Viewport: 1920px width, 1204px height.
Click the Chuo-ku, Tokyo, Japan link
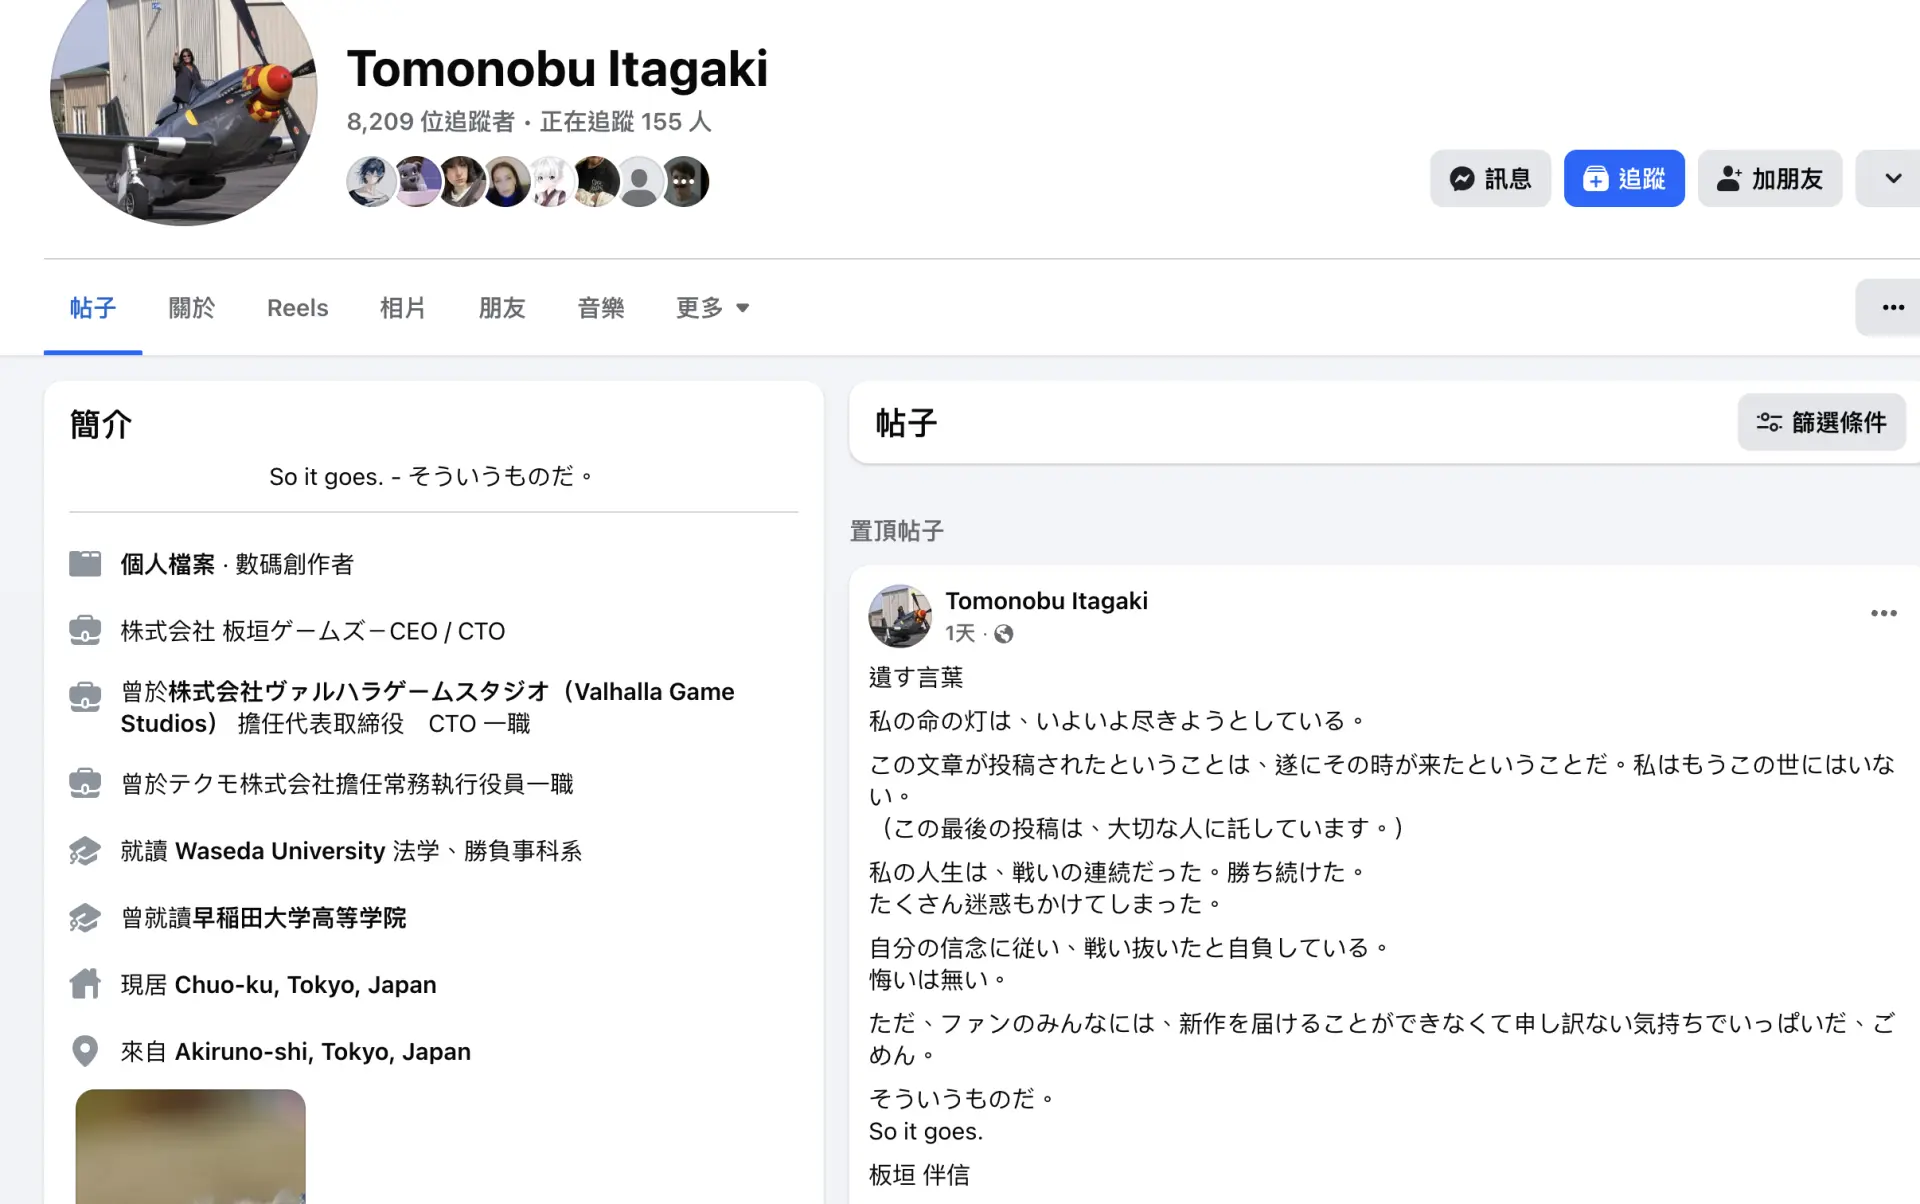pyautogui.click(x=305, y=985)
